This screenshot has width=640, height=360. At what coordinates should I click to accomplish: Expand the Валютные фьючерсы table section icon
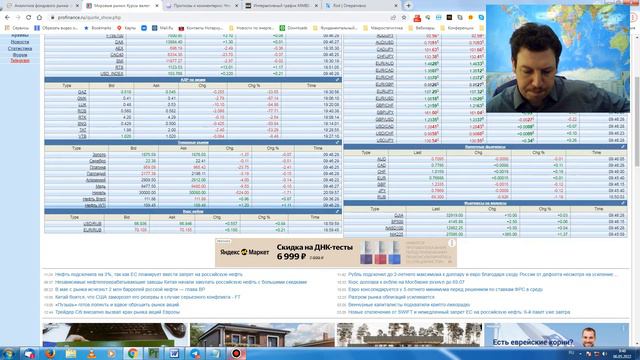tap(623, 147)
